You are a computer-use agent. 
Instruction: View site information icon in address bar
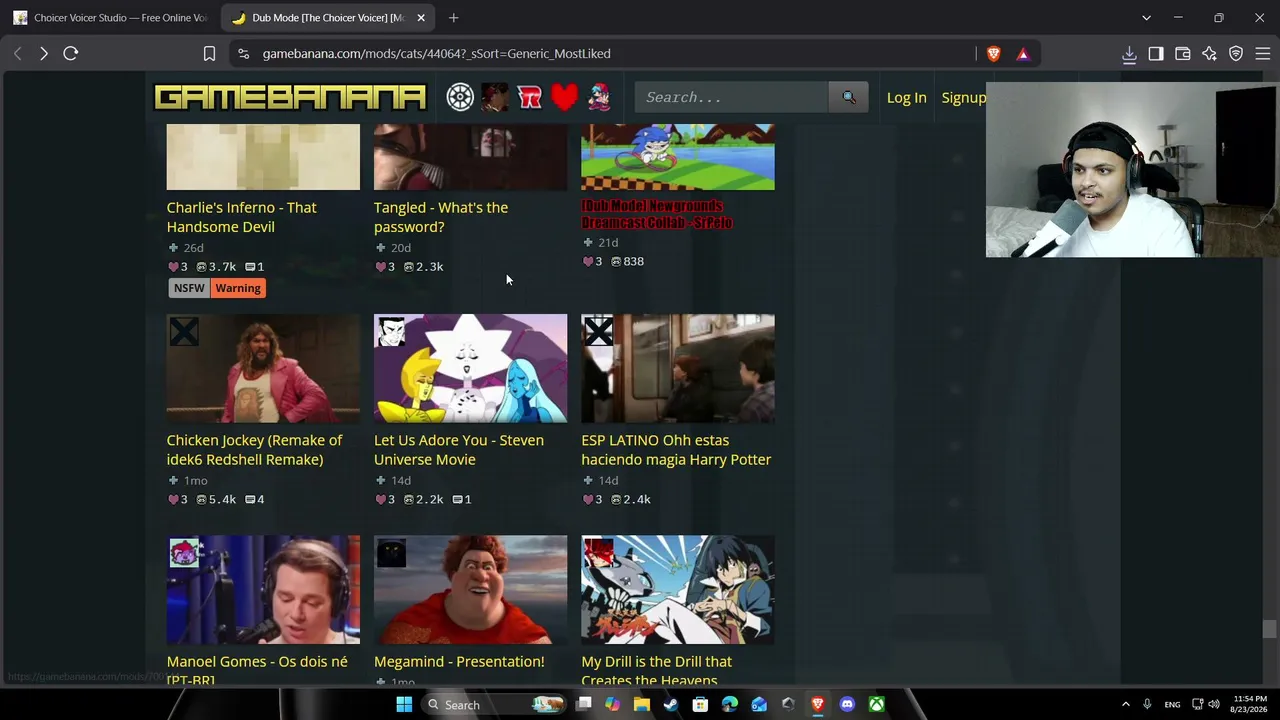pyautogui.click(x=243, y=53)
